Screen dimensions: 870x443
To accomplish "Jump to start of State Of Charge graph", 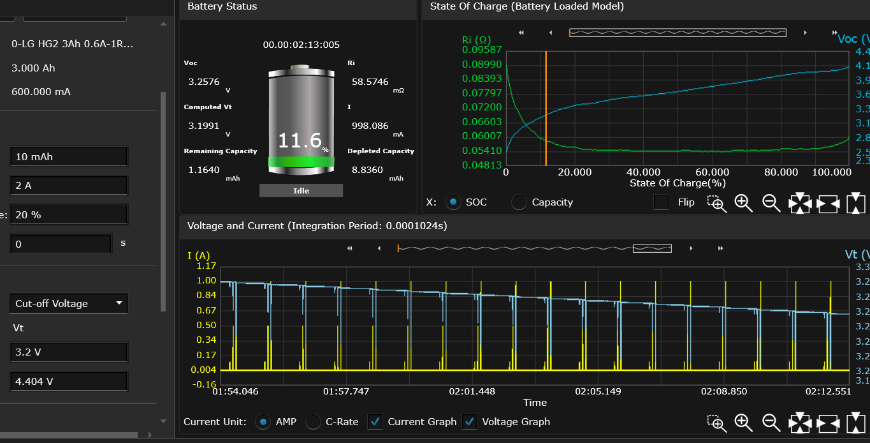I will [521, 33].
